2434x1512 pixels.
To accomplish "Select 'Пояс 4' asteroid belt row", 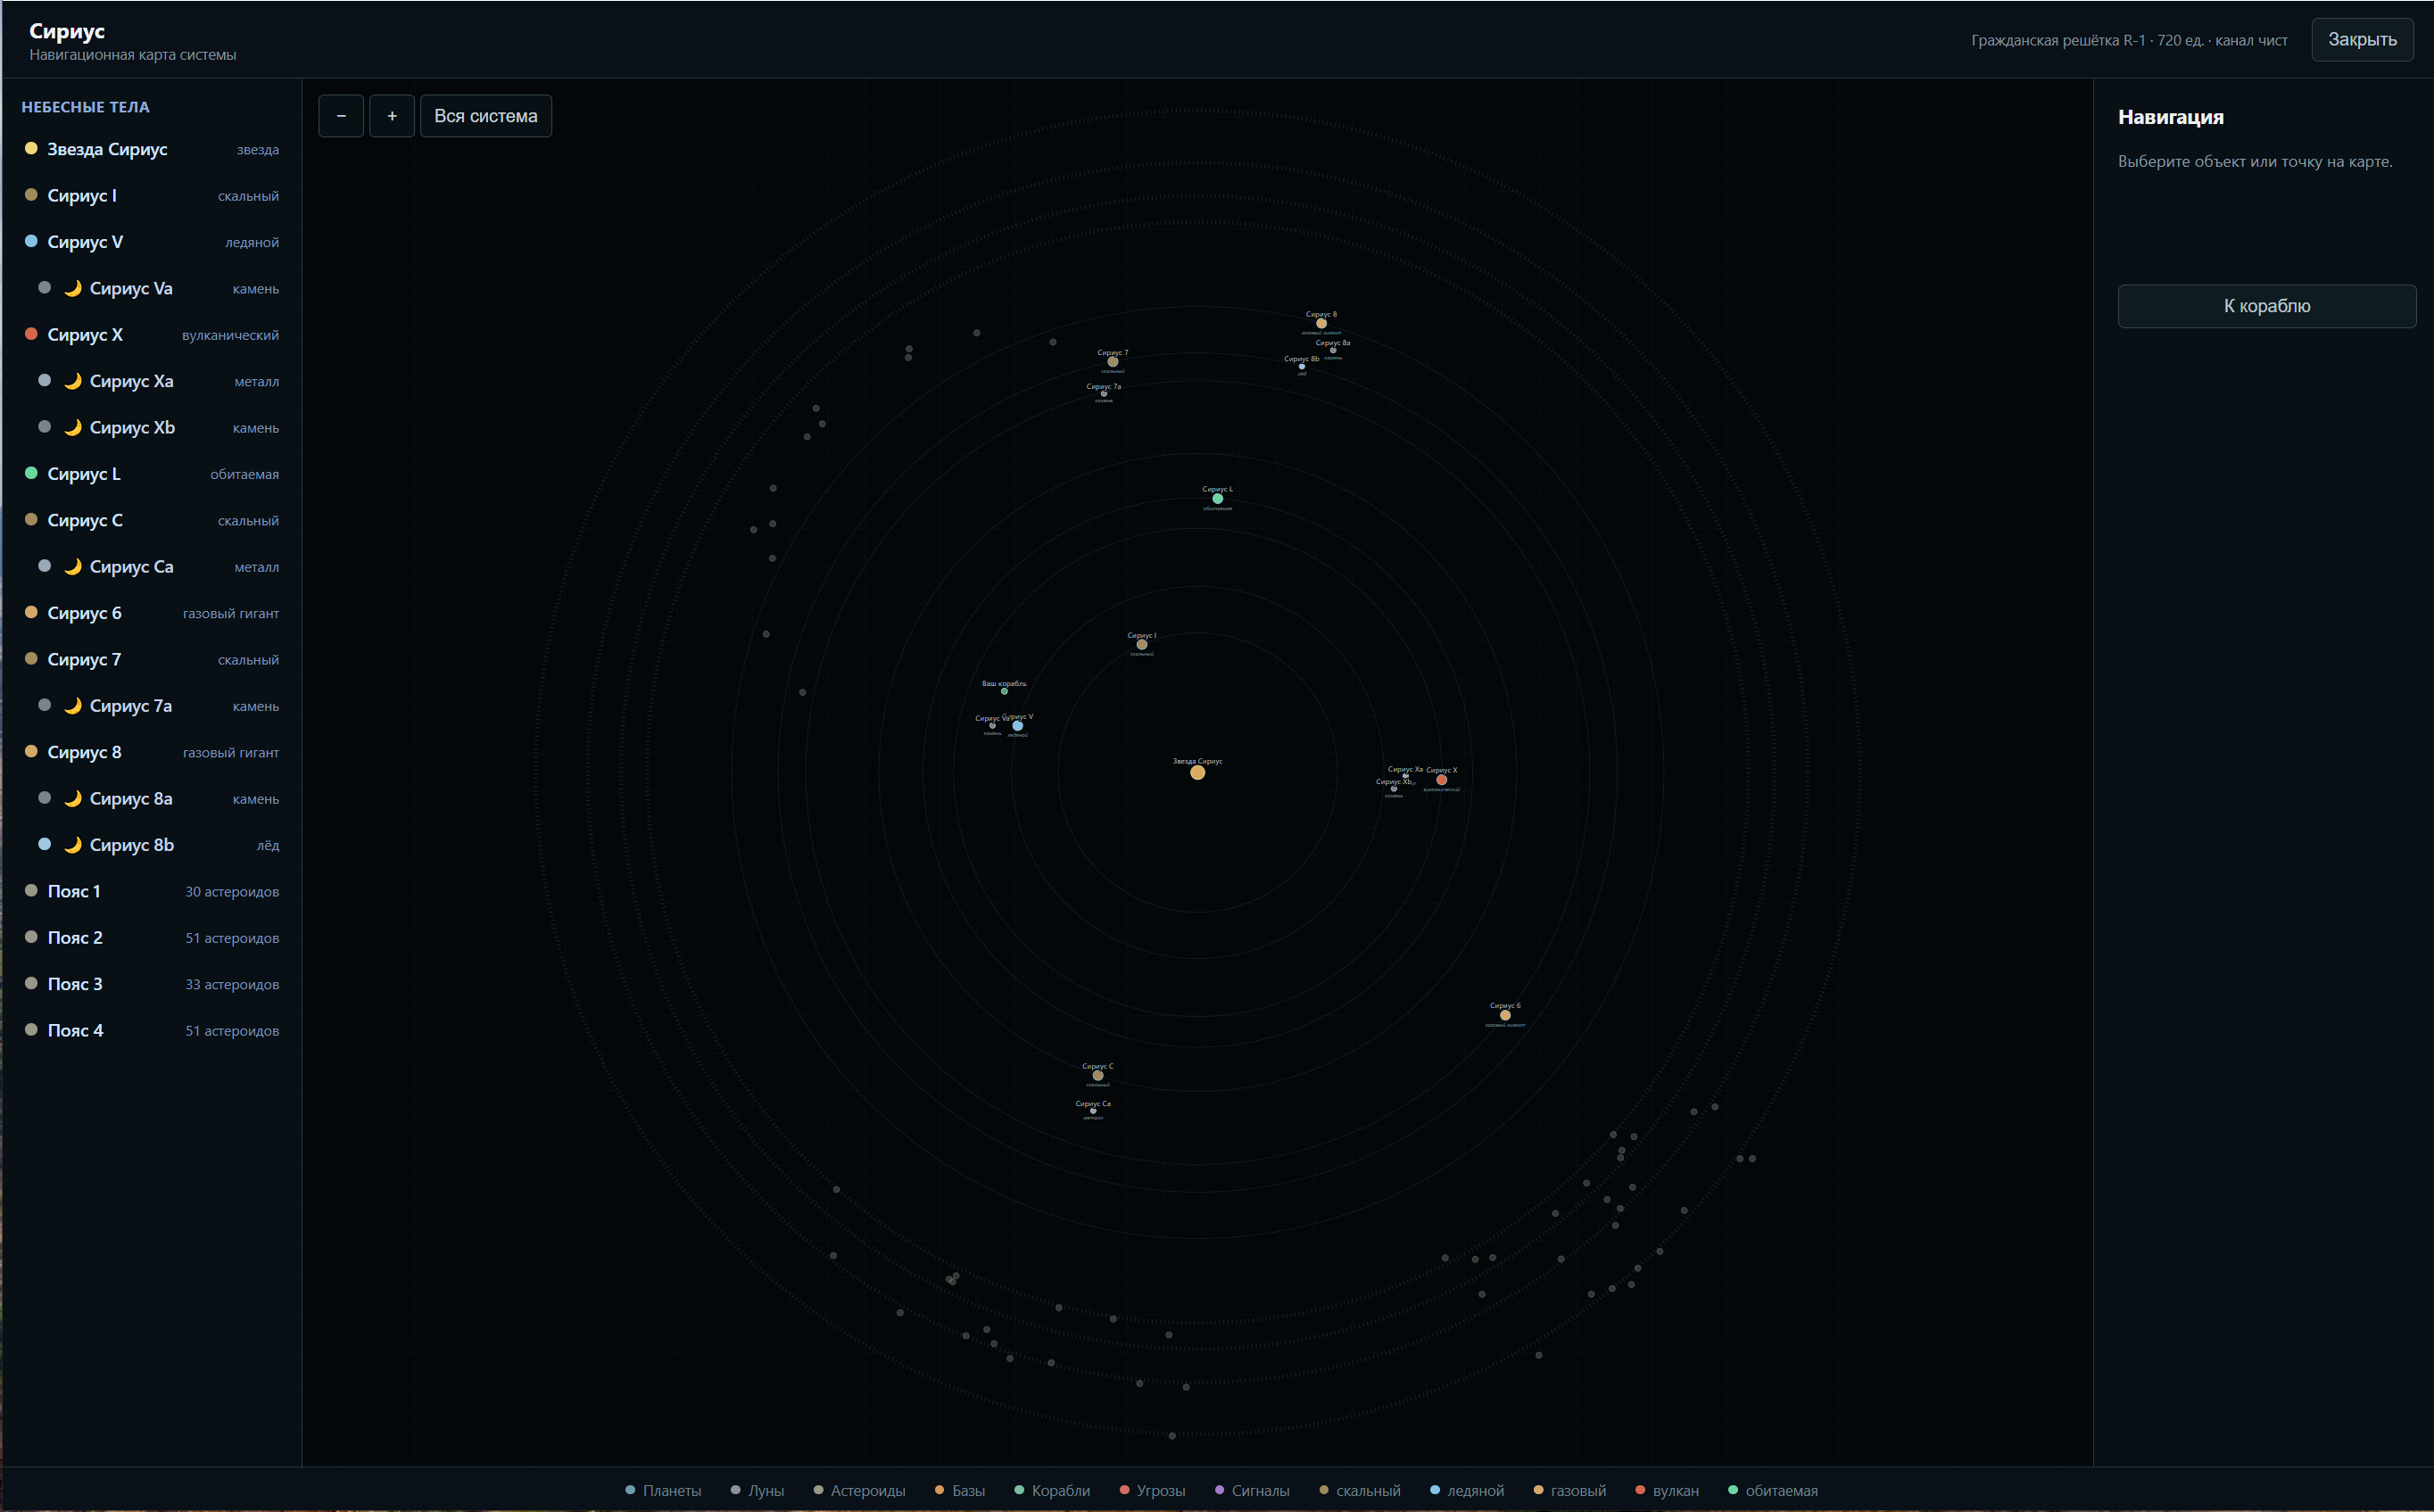I will (x=152, y=1030).
